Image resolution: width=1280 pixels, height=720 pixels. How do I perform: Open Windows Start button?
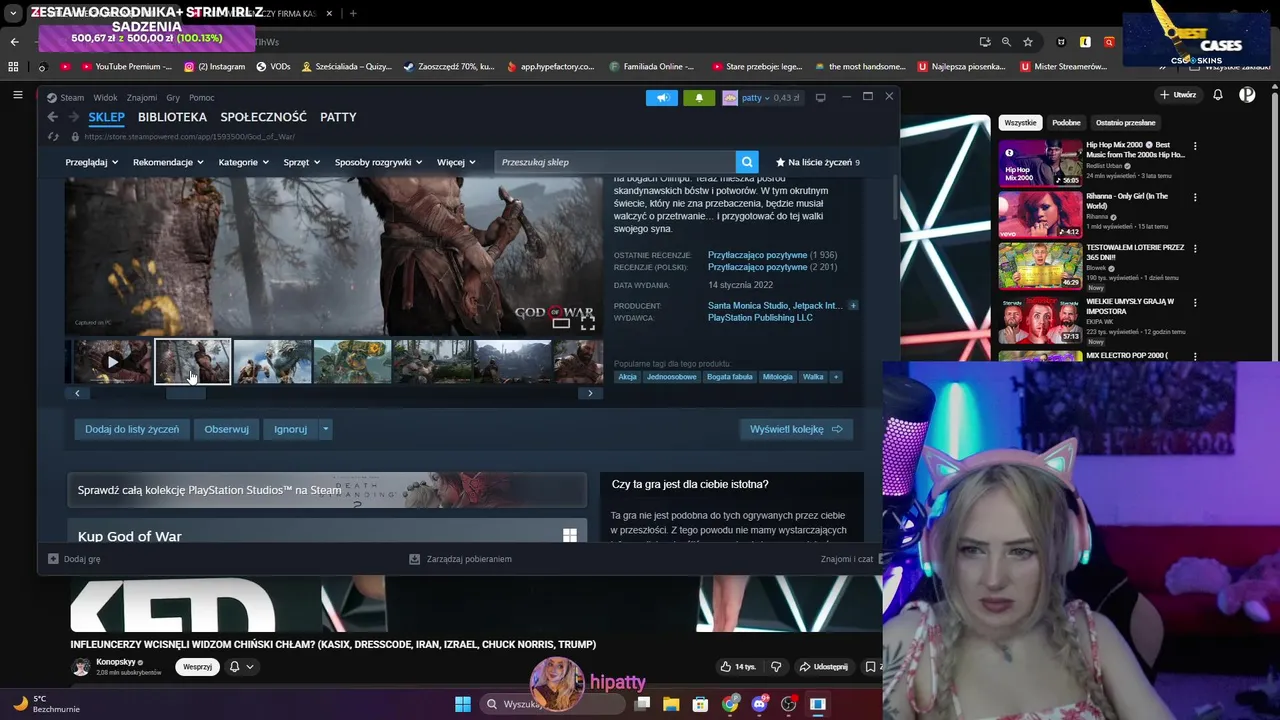[x=463, y=704]
